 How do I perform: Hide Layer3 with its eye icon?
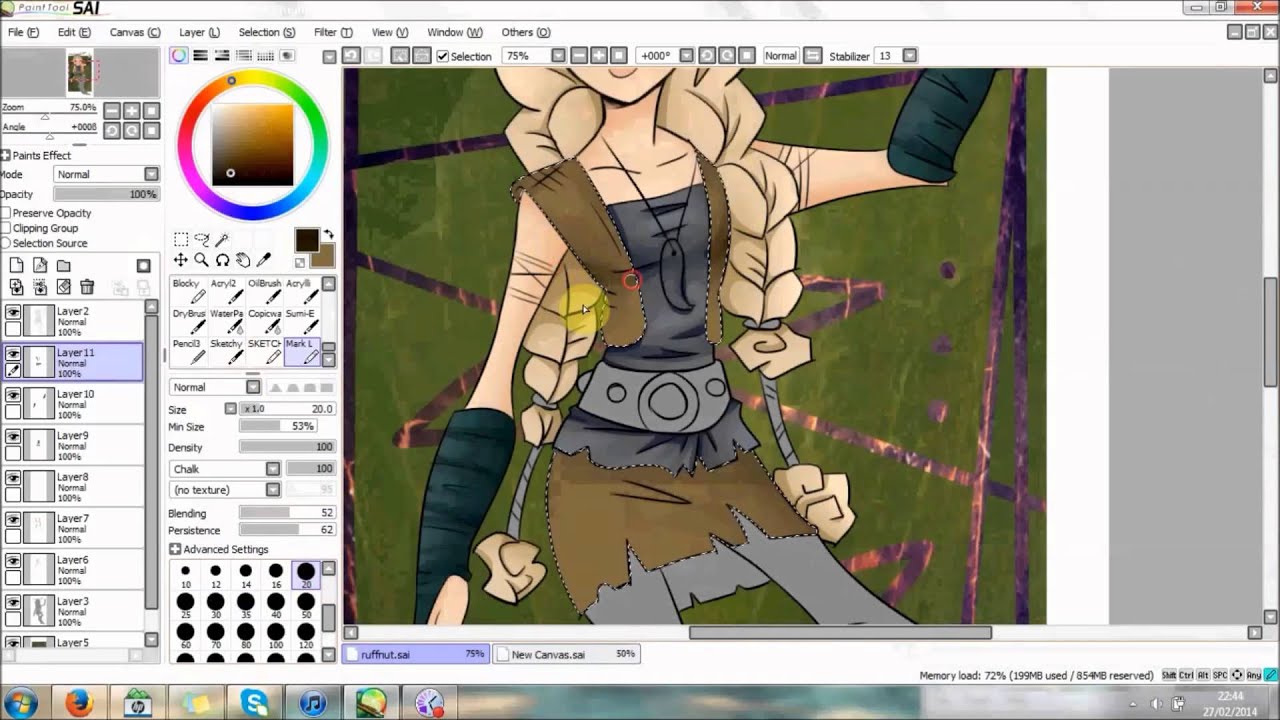coord(12,603)
